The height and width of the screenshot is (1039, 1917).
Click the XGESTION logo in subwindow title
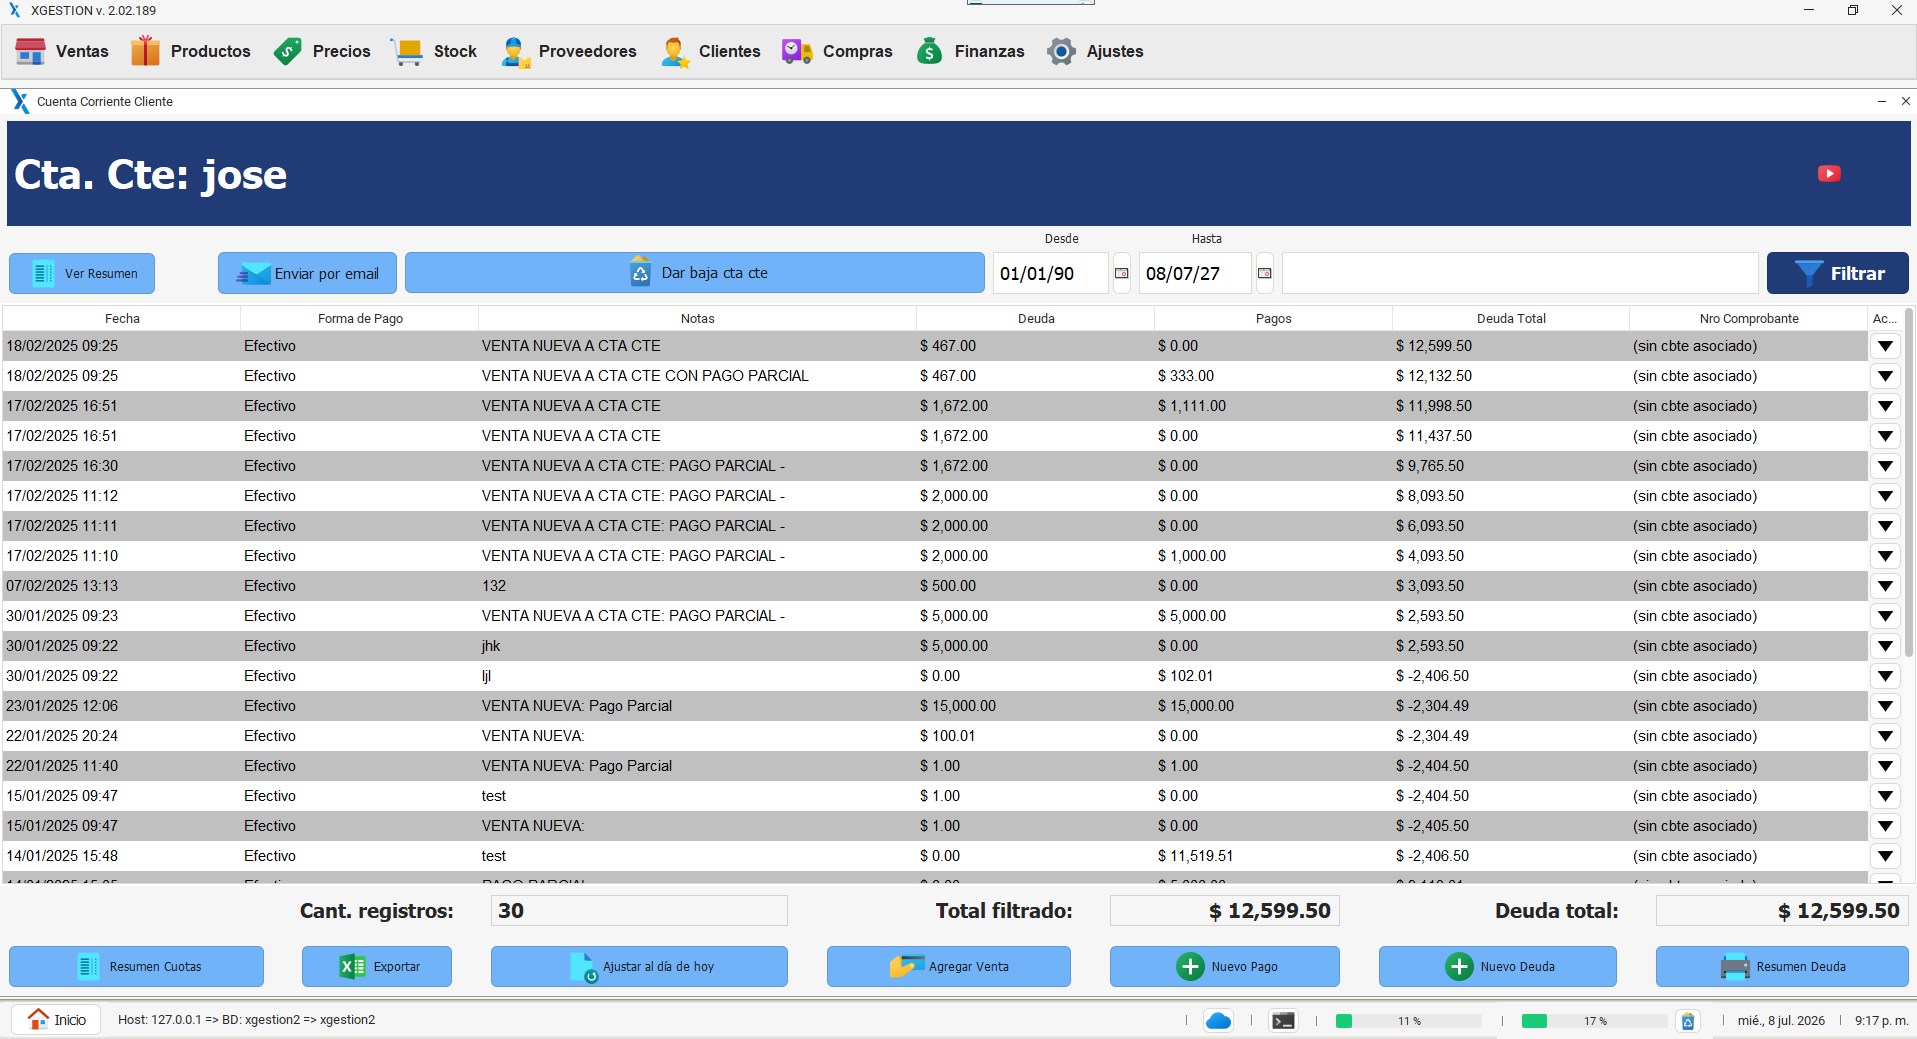click(x=20, y=101)
